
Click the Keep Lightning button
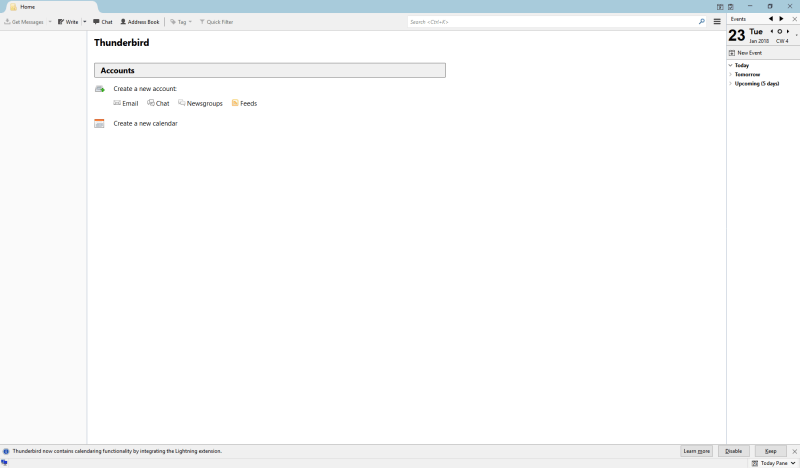pyautogui.click(x=770, y=451)
